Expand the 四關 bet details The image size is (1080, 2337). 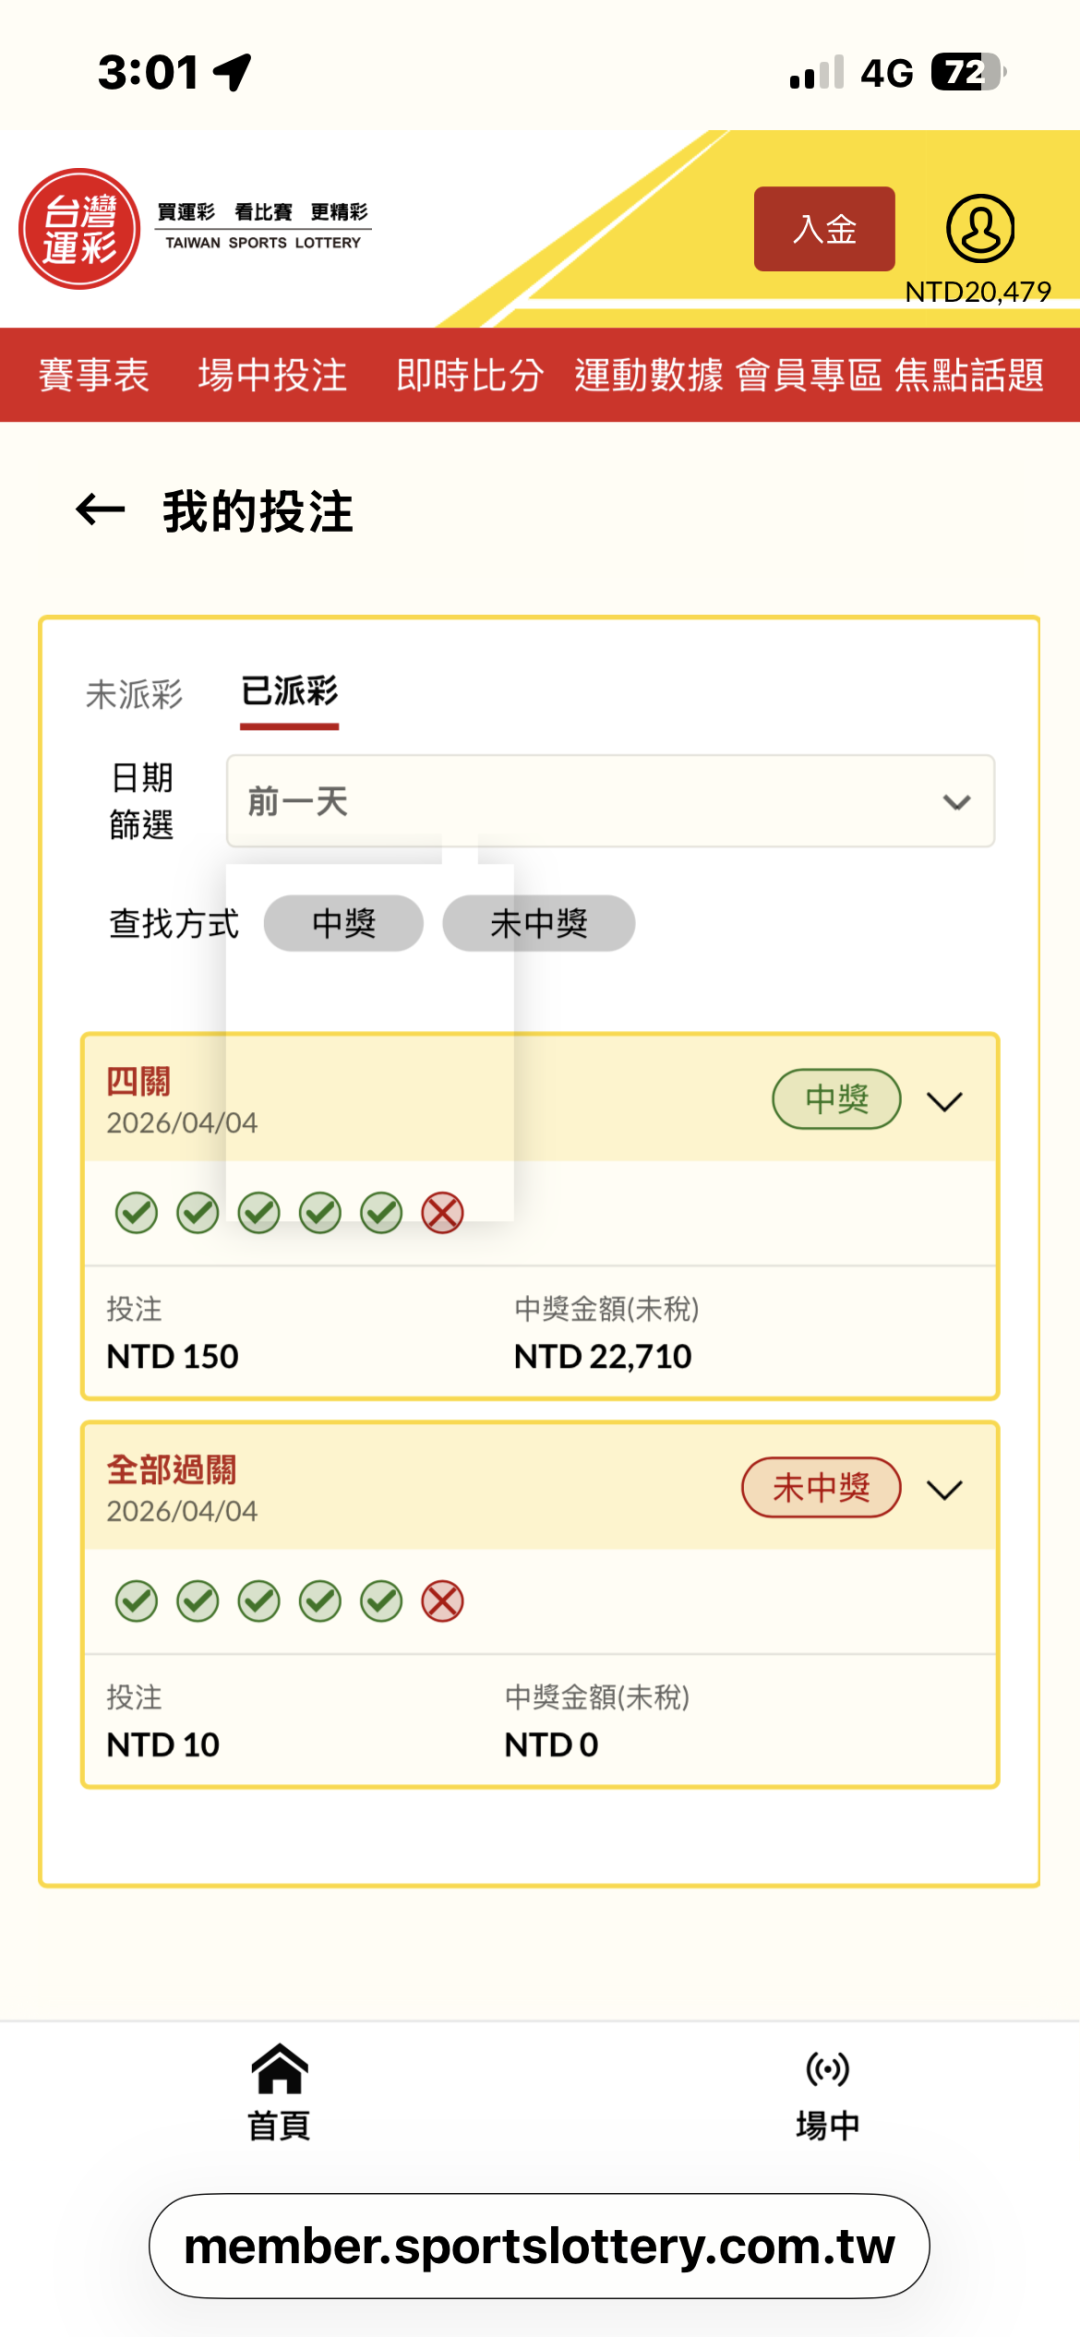pos(944,1101)
